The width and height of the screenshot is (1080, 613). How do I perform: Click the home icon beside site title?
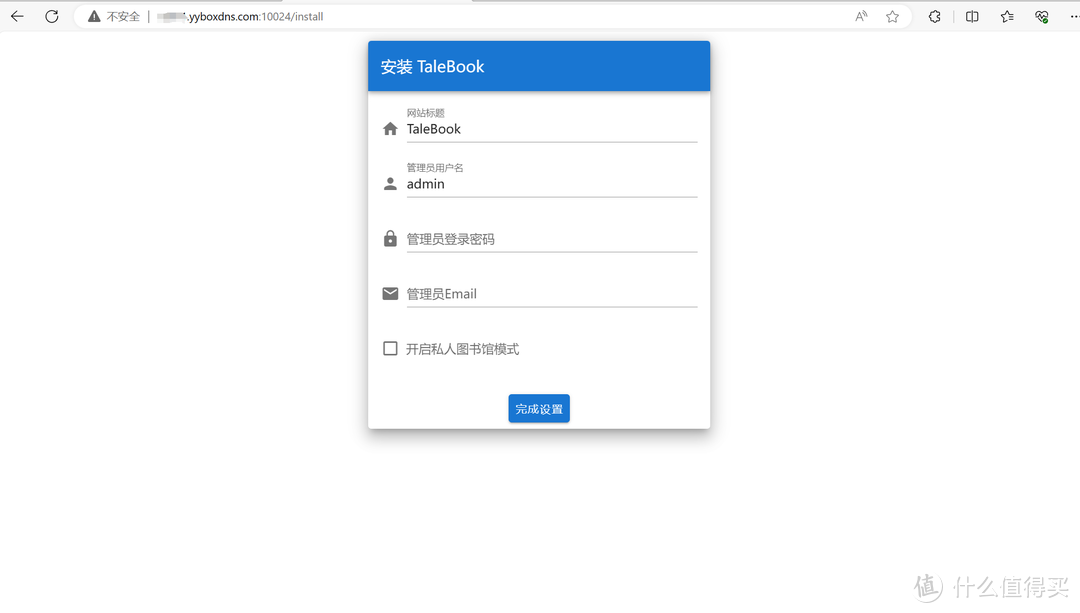point(390,129)
